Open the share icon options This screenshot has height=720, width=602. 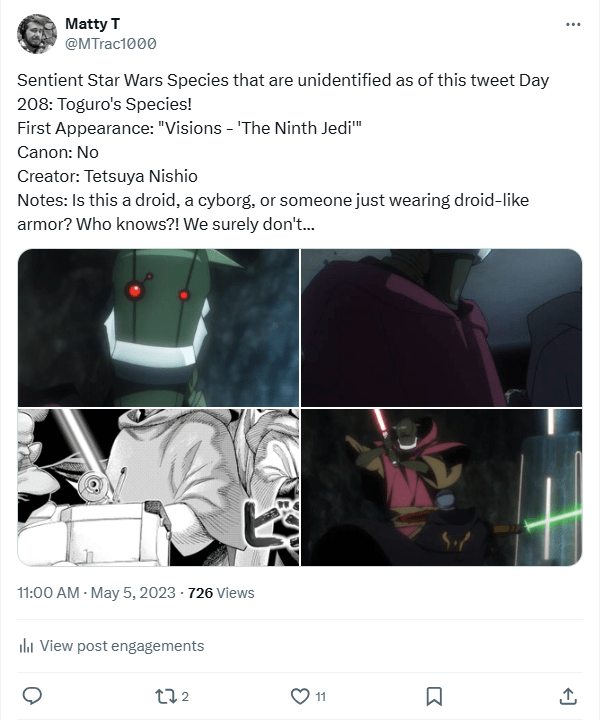[567, 695]
